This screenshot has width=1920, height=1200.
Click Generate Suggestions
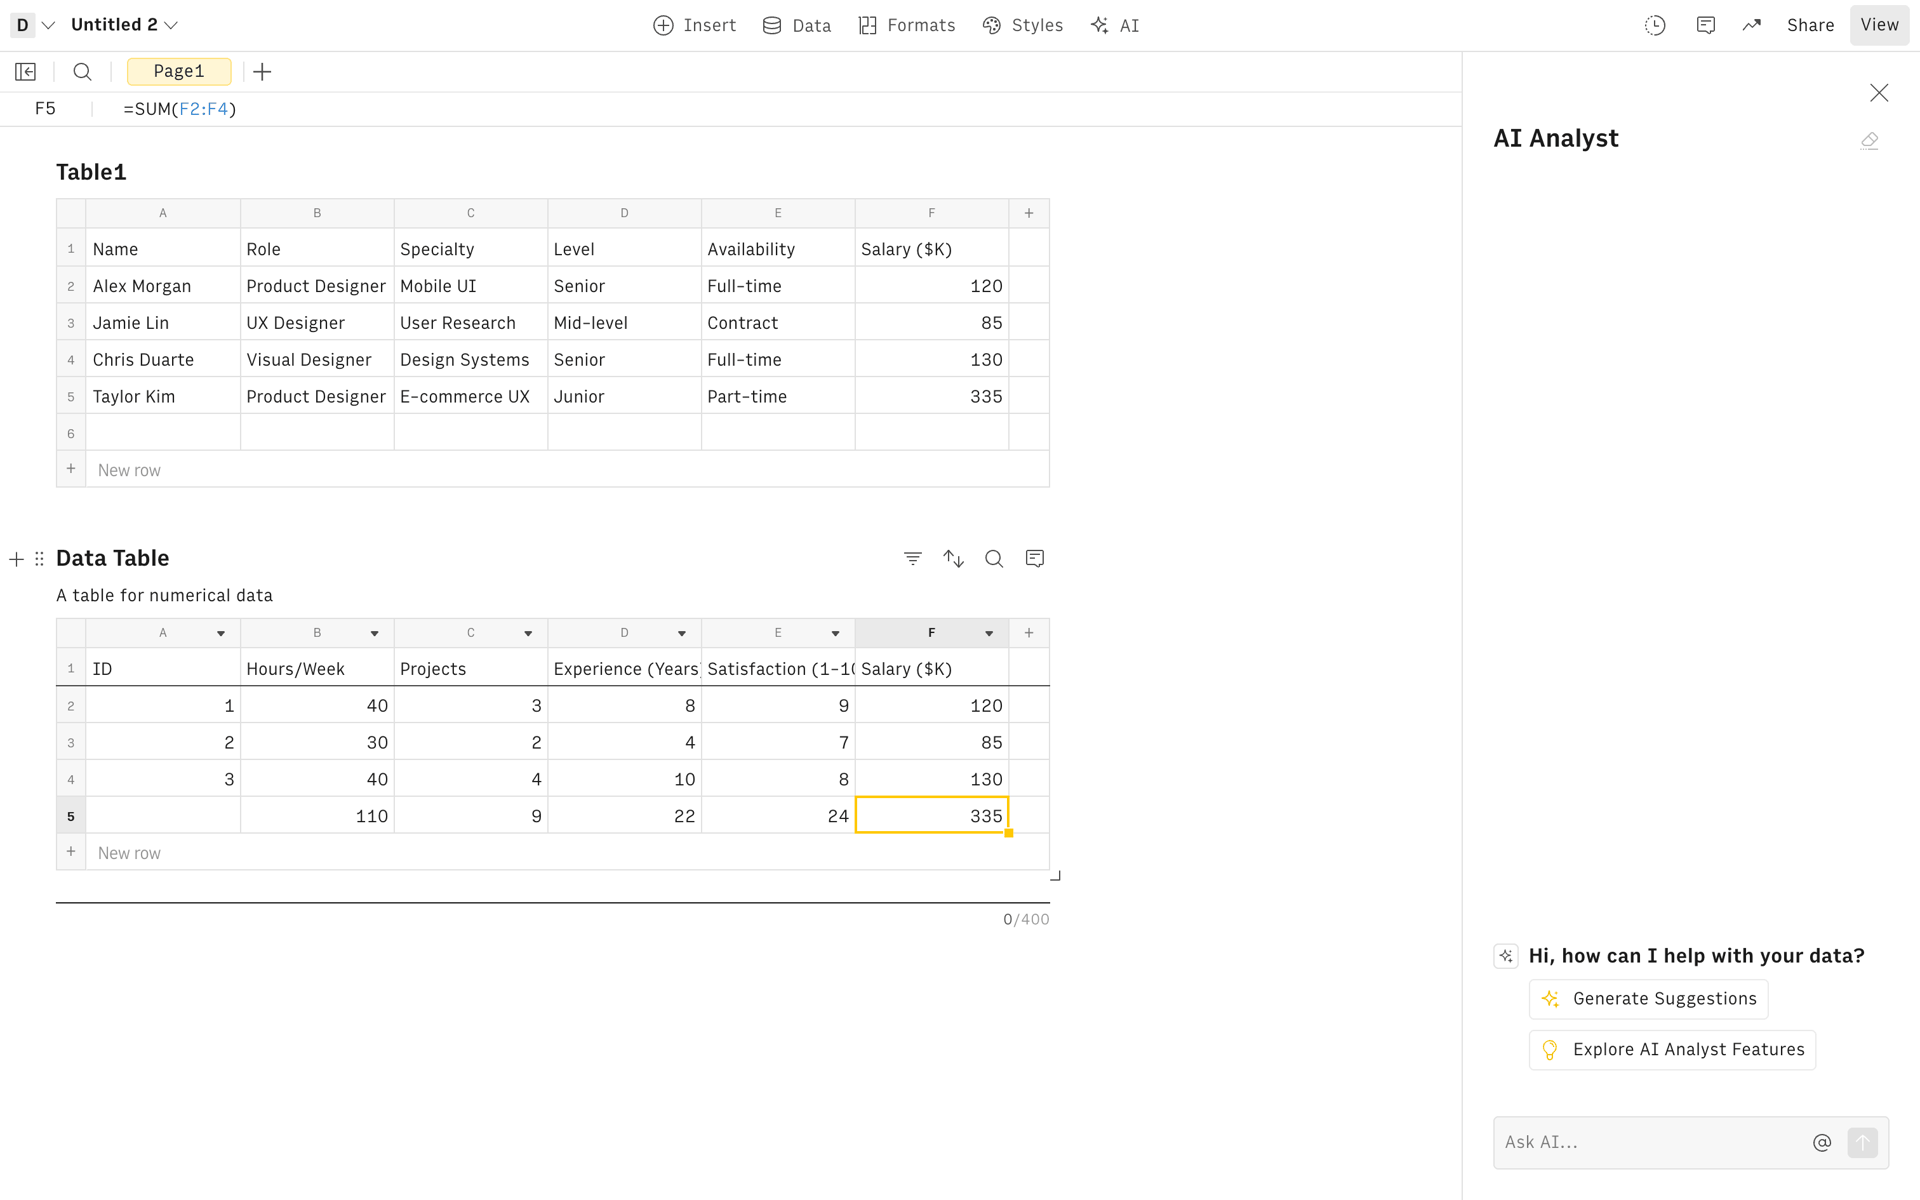[1648, 999]
